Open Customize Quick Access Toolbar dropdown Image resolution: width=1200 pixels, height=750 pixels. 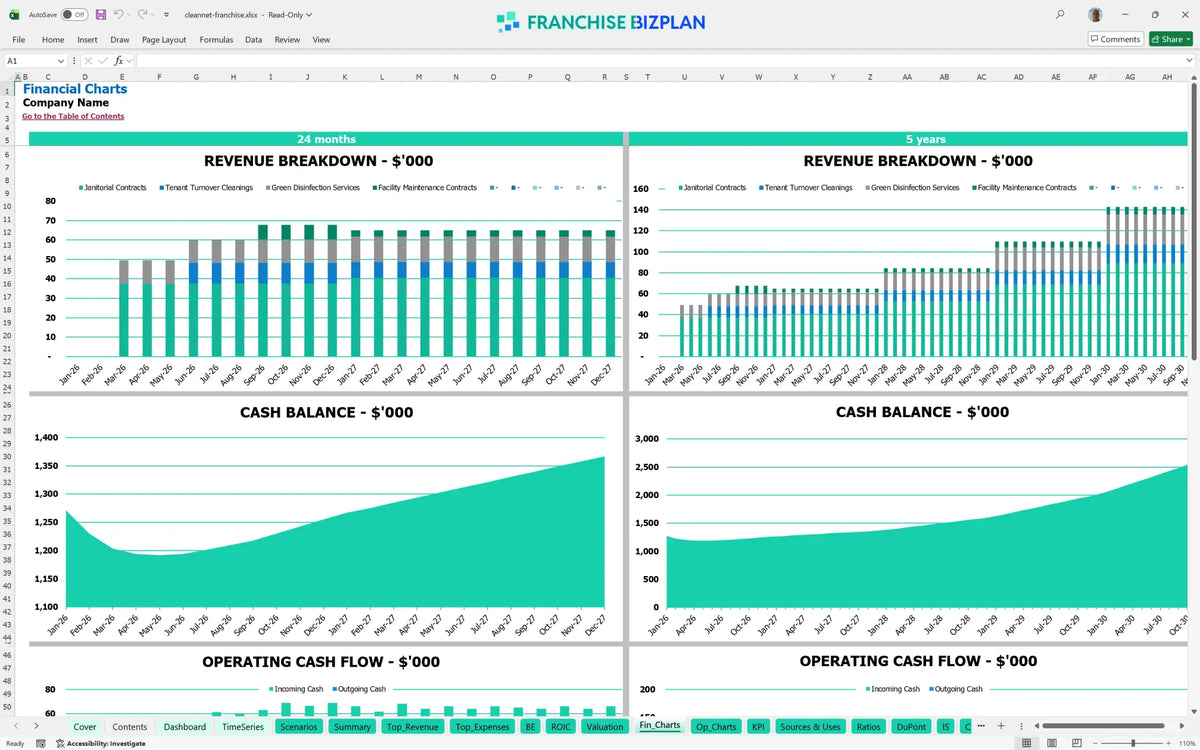point(167,15)
